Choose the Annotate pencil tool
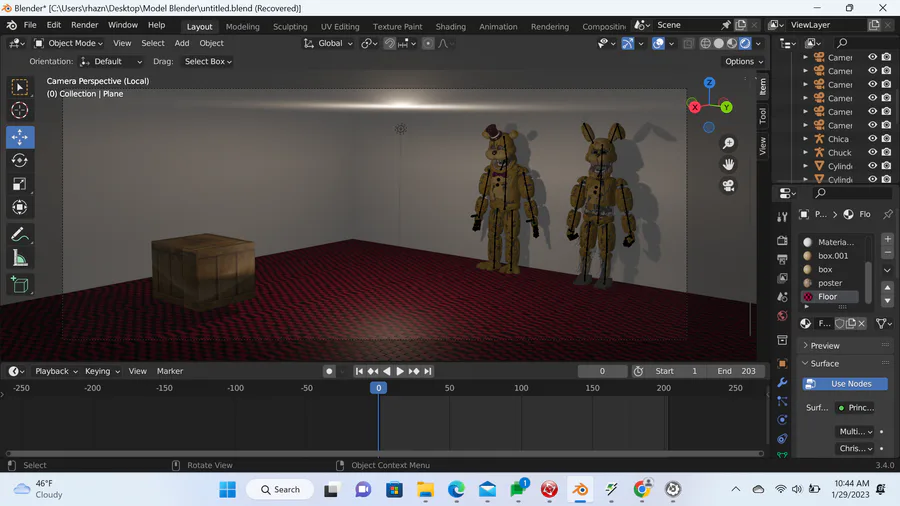The width and height of the screenshot is (900, 506). tap(20, 235)
